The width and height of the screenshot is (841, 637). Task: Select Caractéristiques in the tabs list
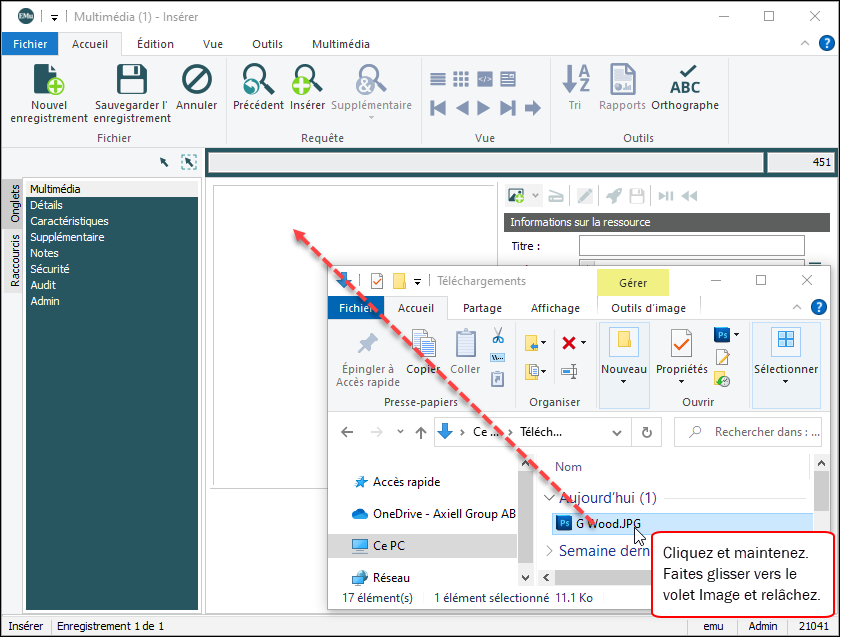click(x=69, y=221)
